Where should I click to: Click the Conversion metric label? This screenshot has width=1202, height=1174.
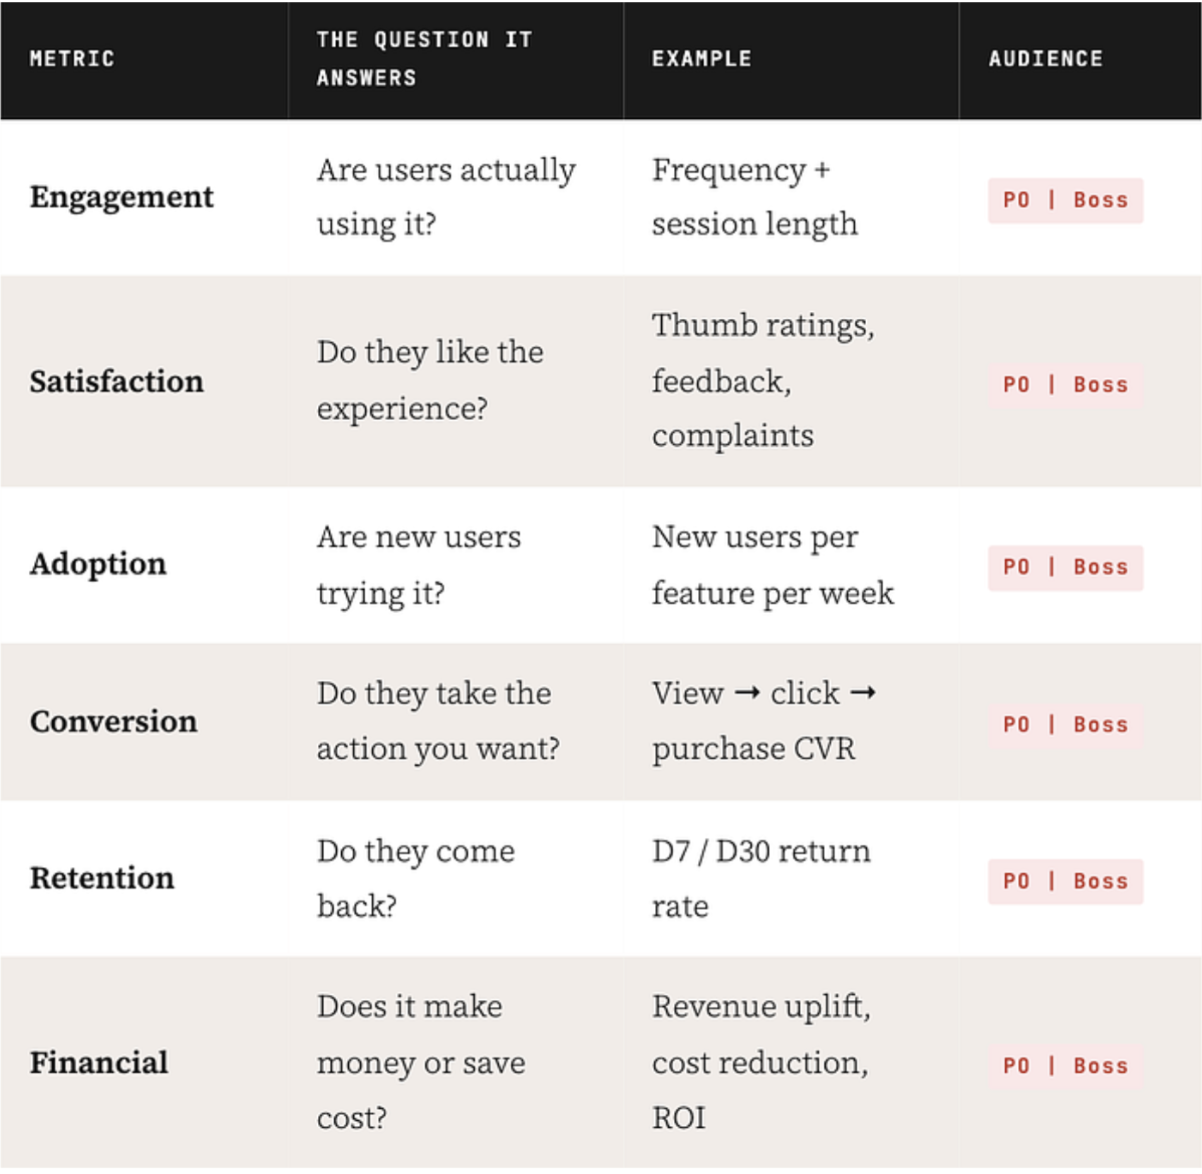tap(113, 721)
